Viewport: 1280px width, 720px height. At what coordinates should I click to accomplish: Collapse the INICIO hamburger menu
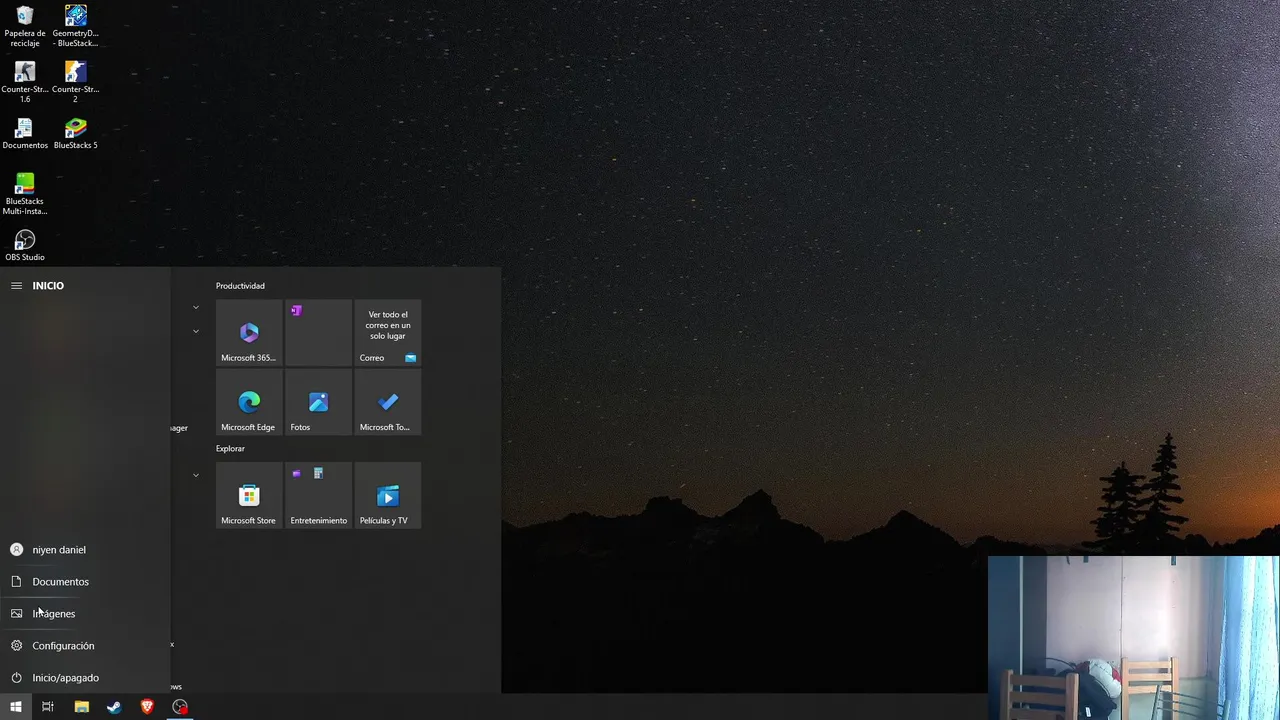coord(16,286)
